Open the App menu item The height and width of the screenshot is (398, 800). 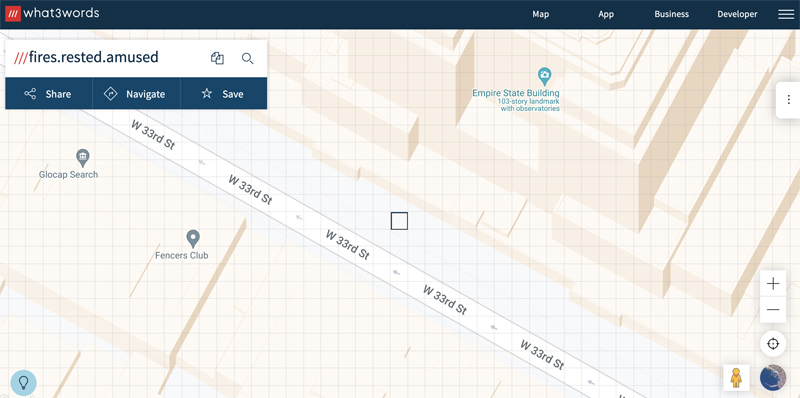click(606, 14)
